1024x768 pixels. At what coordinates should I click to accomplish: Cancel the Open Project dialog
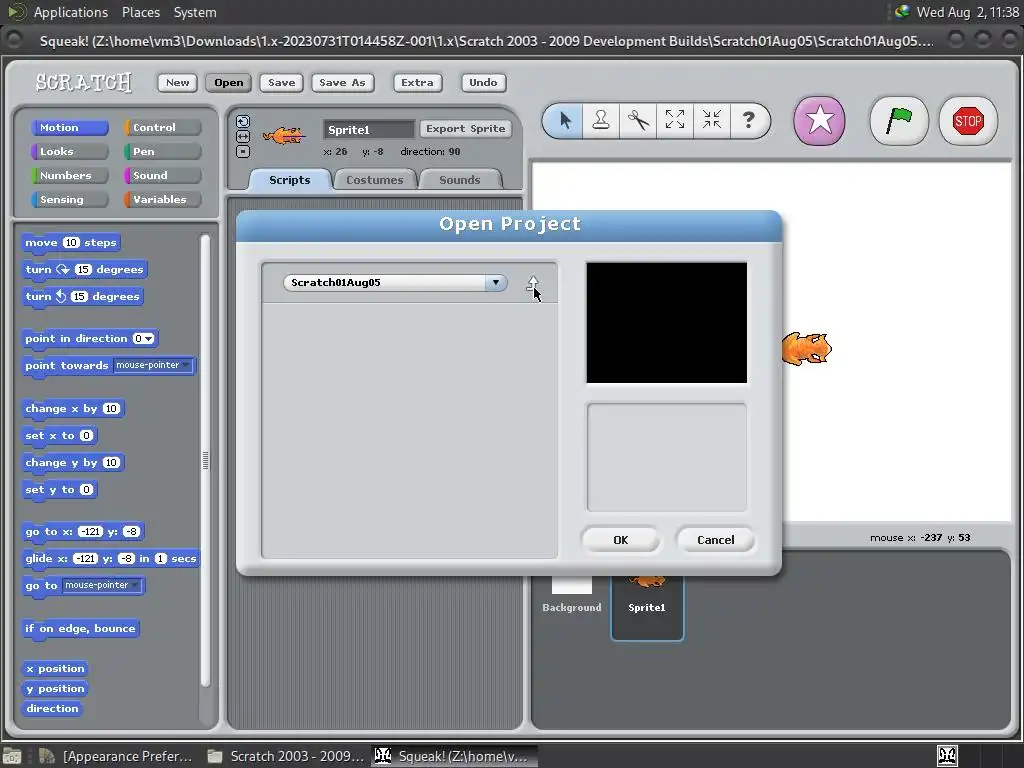click(x=716, y=540)
